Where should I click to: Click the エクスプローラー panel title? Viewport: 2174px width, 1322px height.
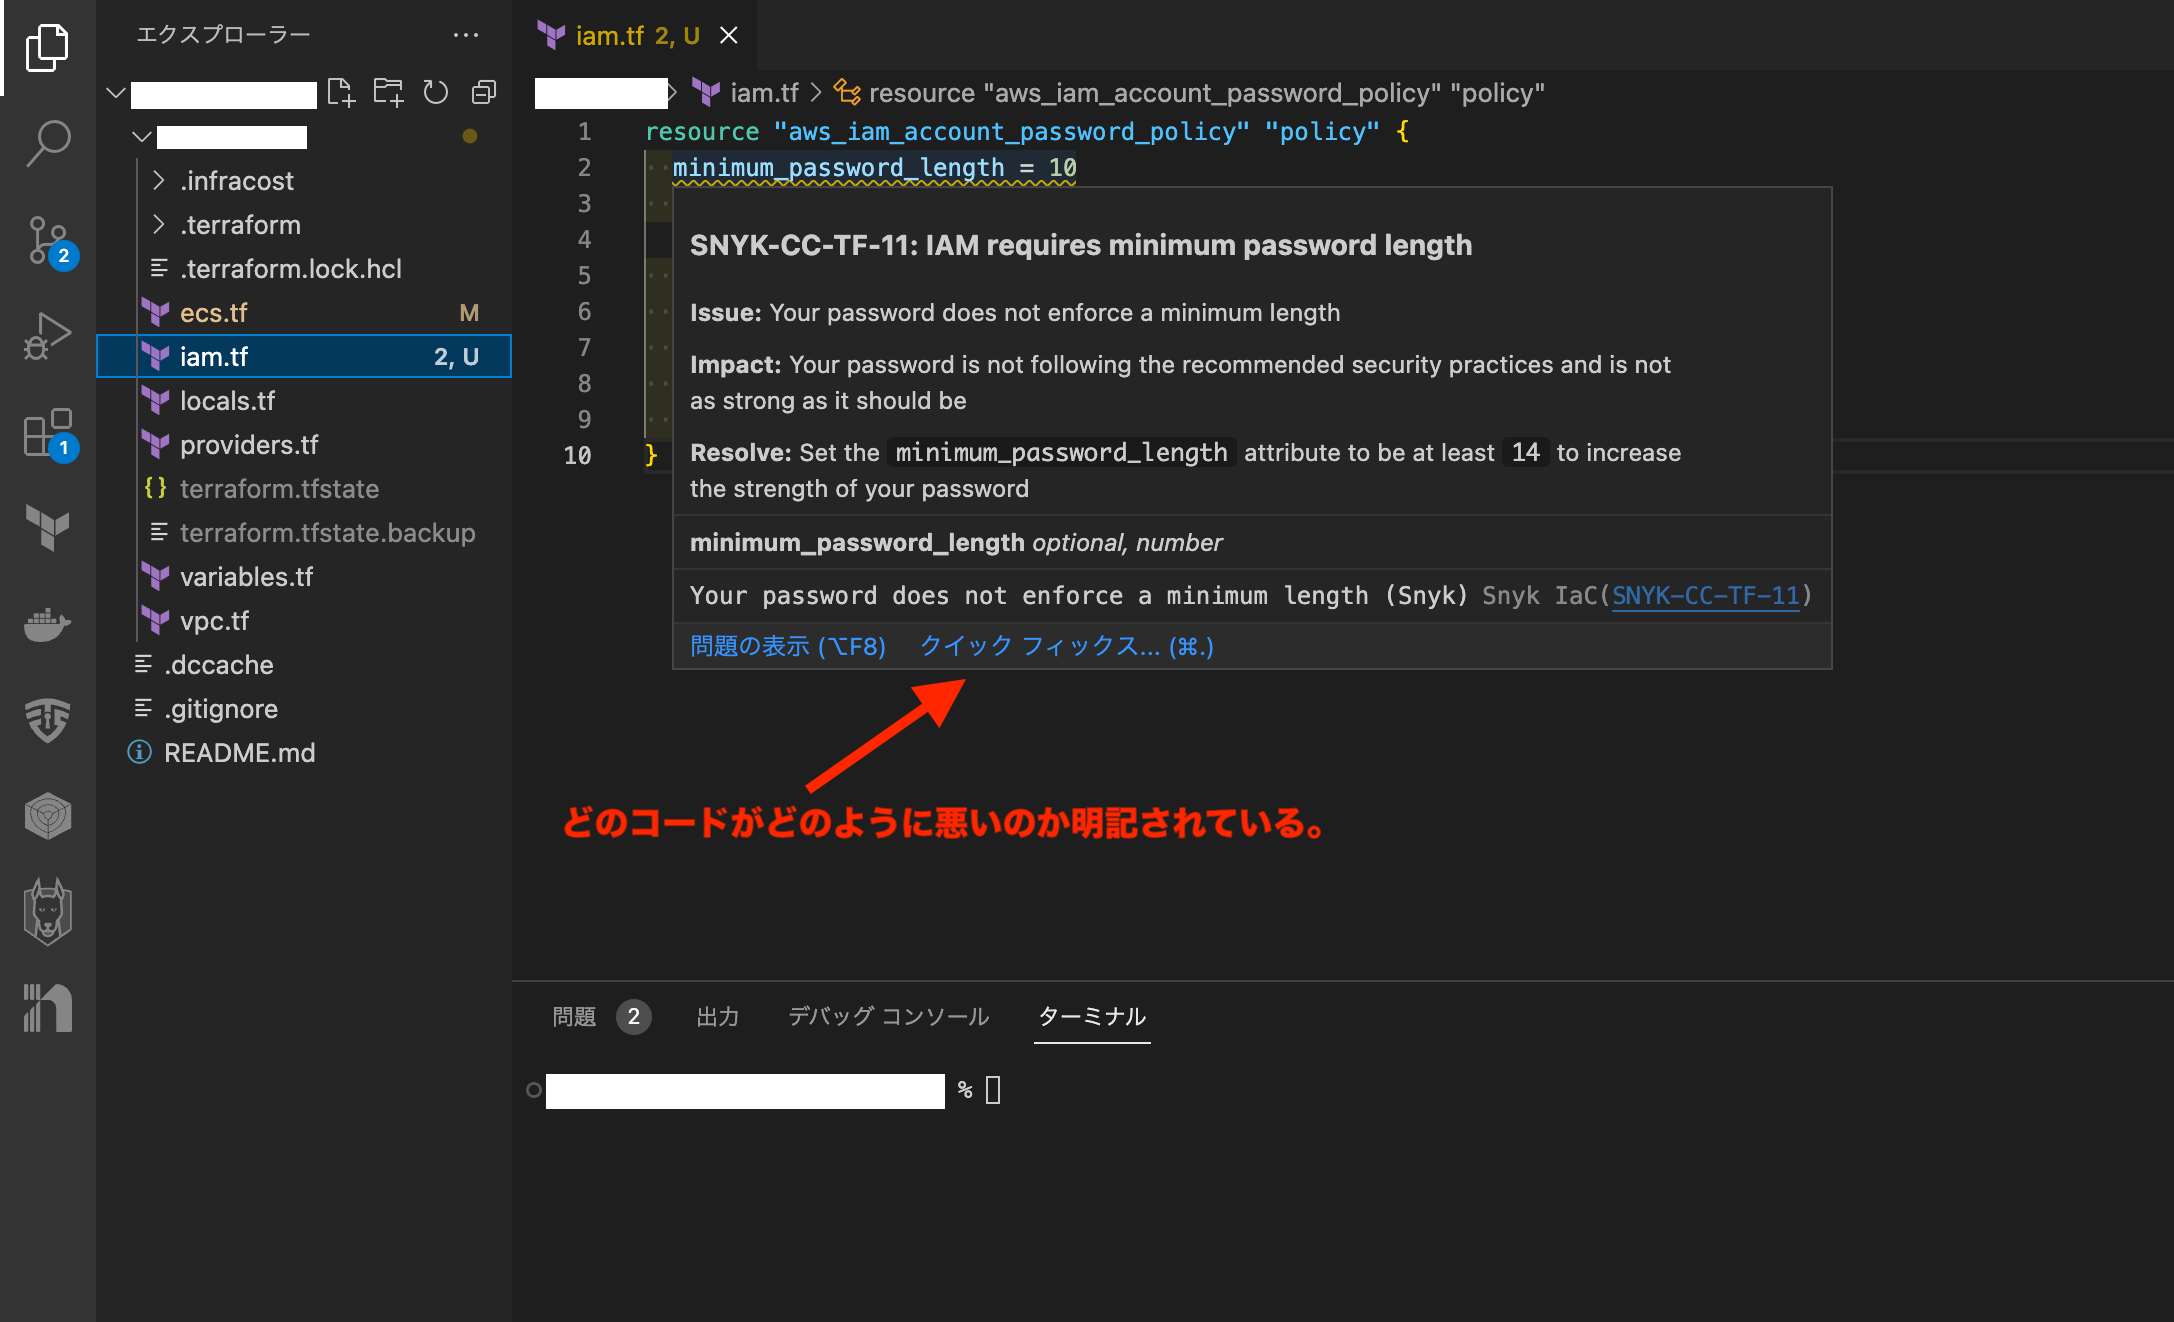pyautogui.click(x=223, y=35)
